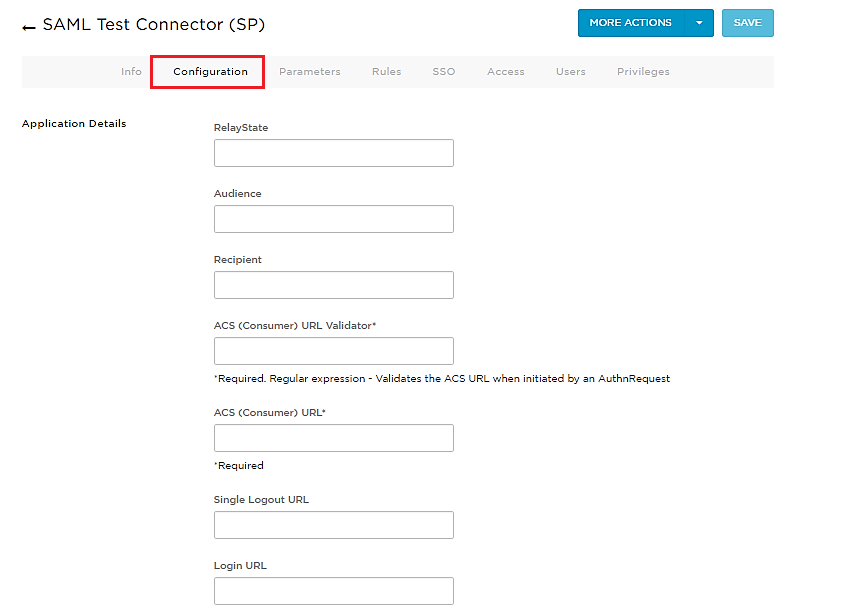The image size is (842, 614).
Task: Switch to the Info tab
Action: 130,71
